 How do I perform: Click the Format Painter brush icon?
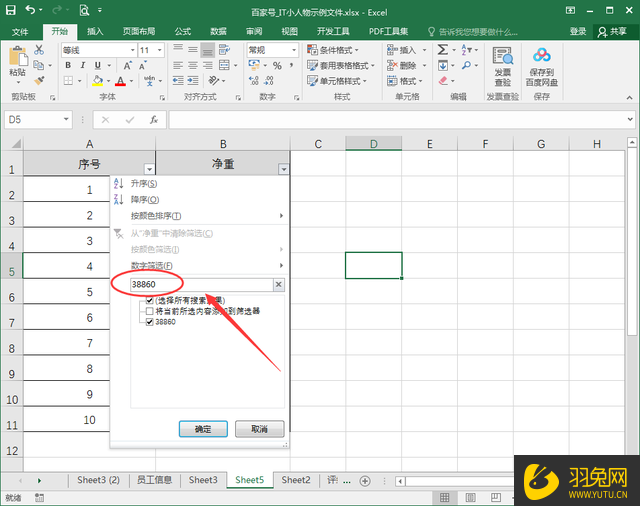coord(39,80)
